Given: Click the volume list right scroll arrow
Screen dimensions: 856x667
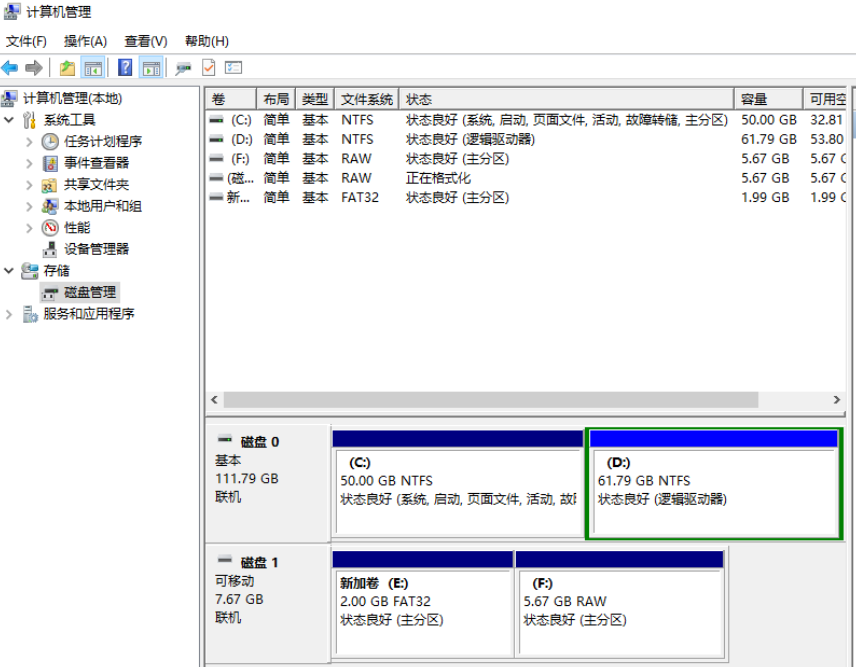Looking at the screenshot, I should click(x=837, y=400).
